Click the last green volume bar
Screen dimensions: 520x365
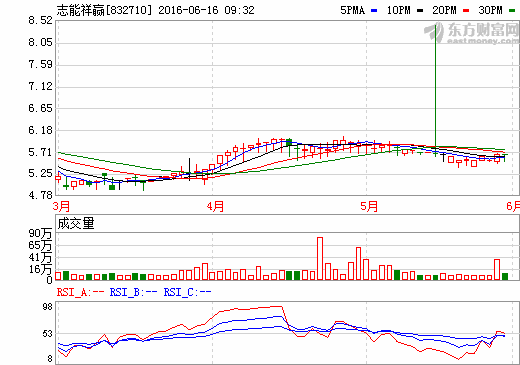tap(505, 276)
